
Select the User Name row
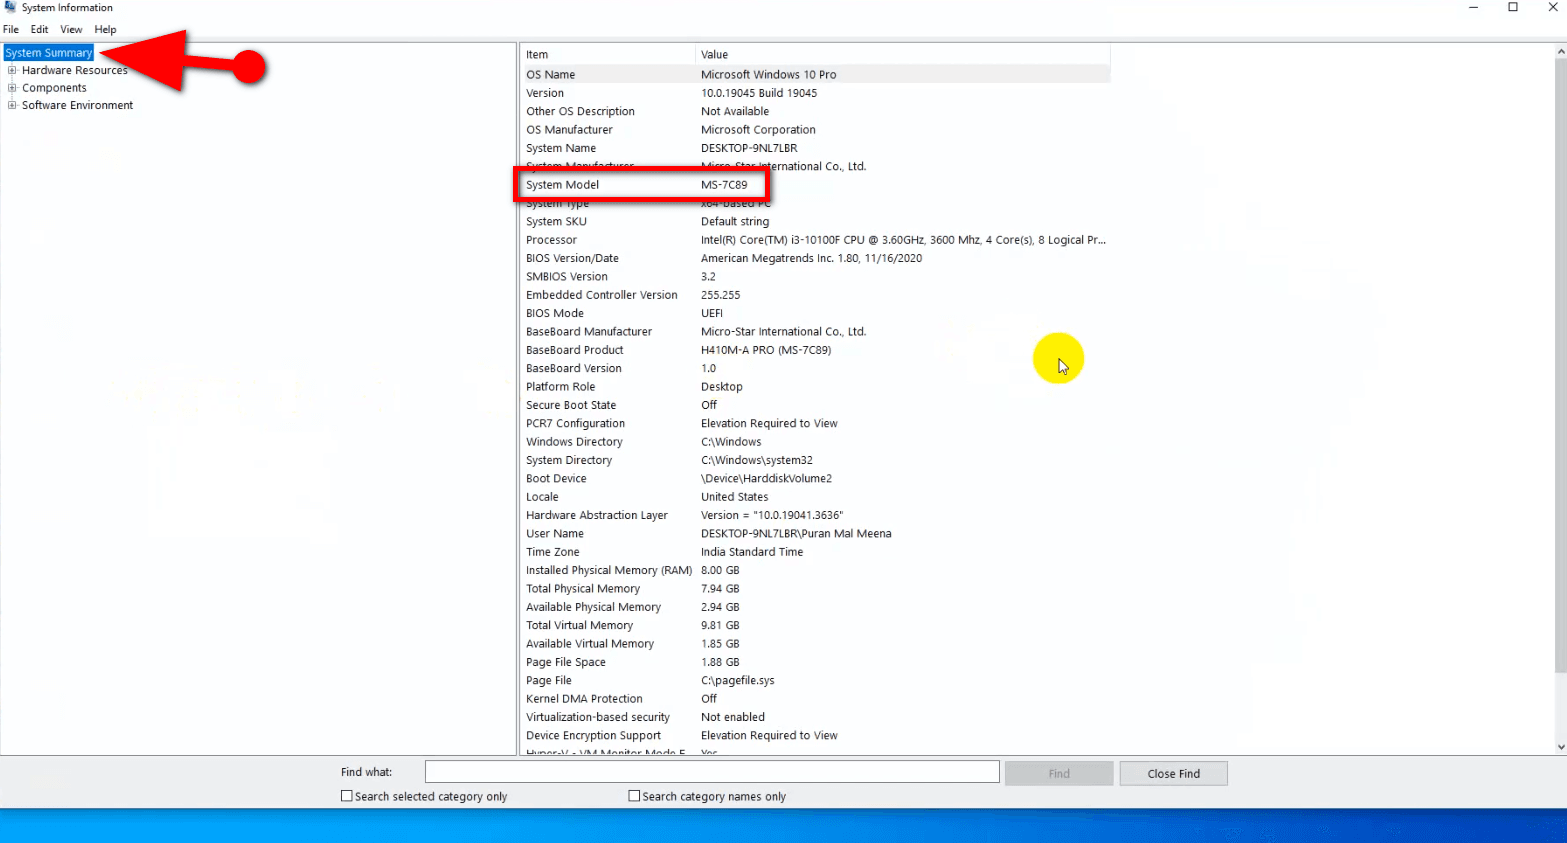[x=815, y=533]
